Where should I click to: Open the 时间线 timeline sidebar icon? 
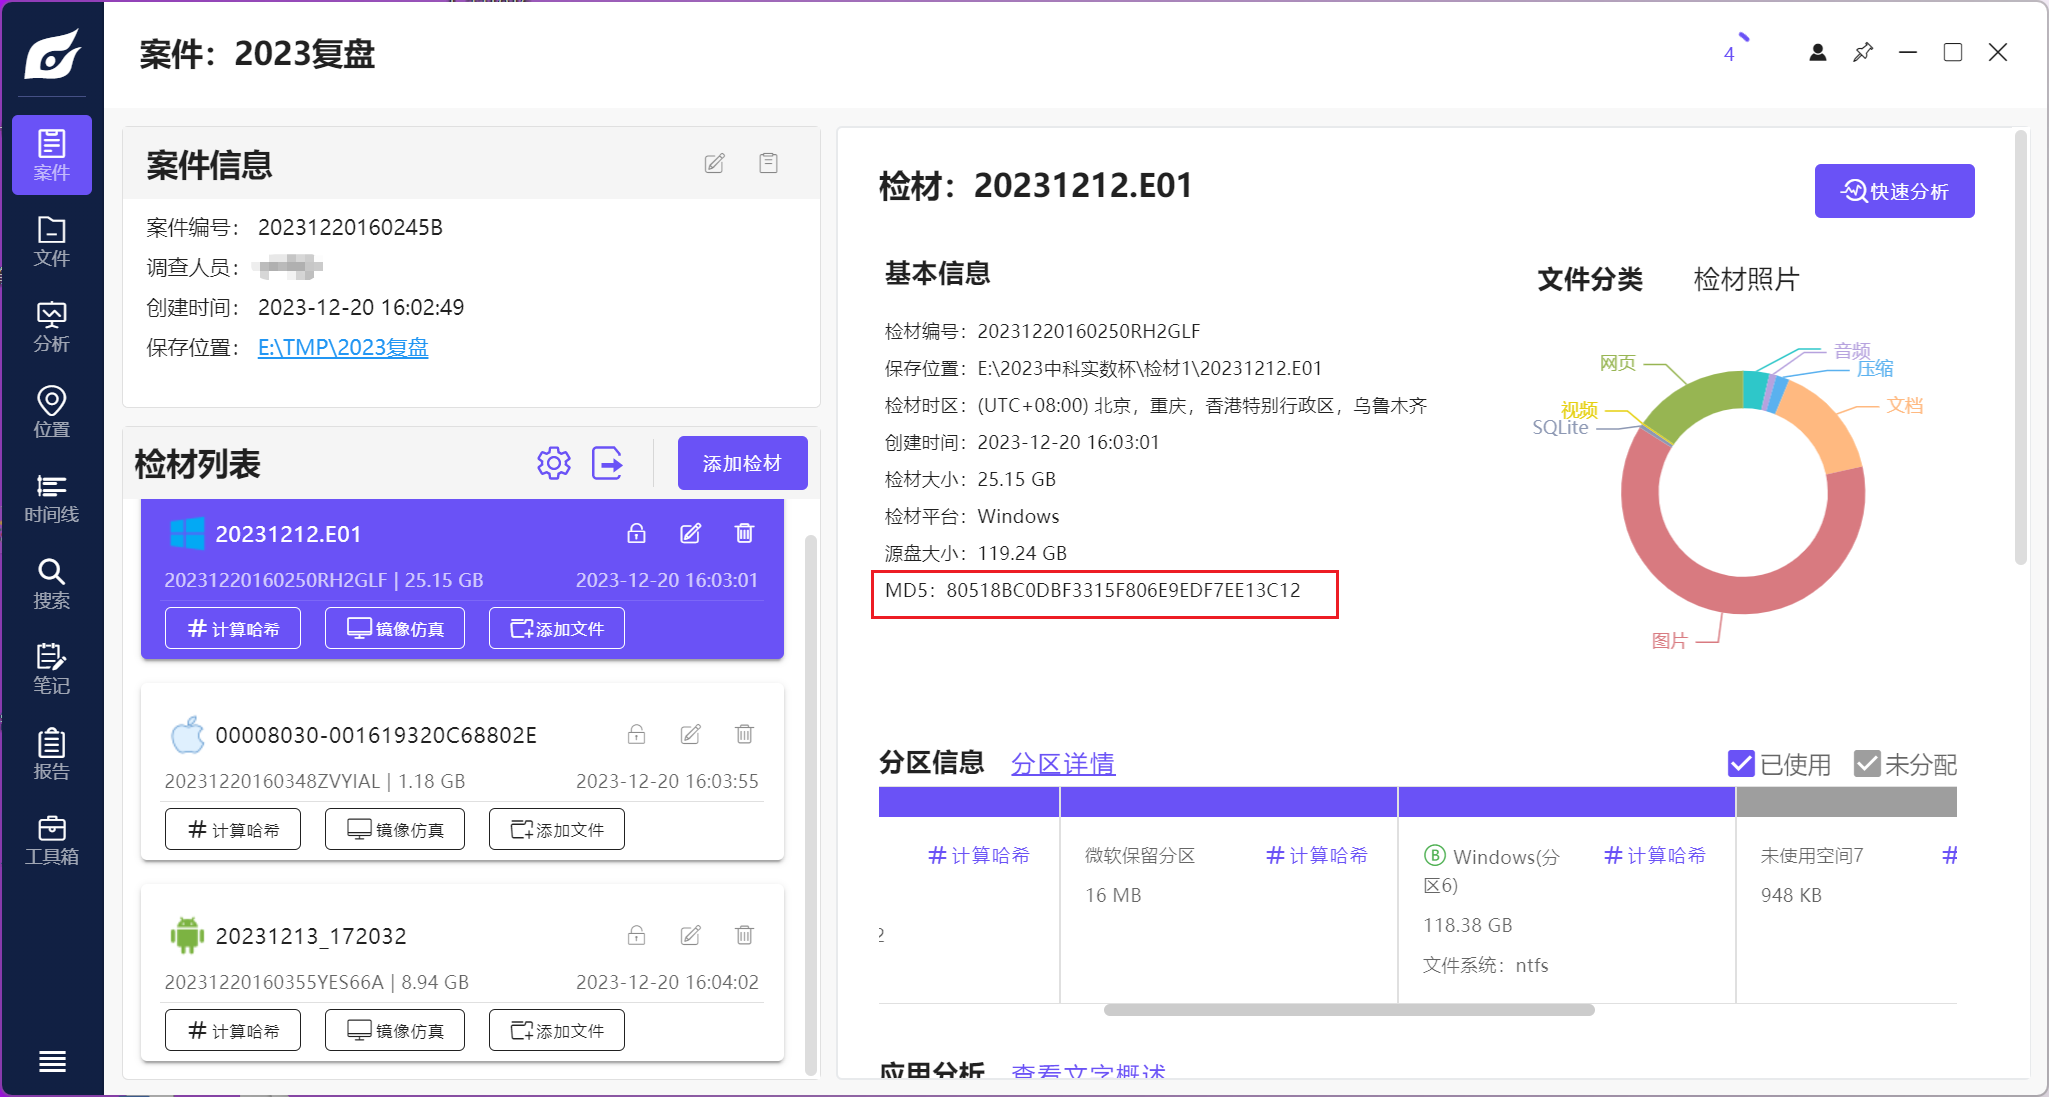[51, 498]
